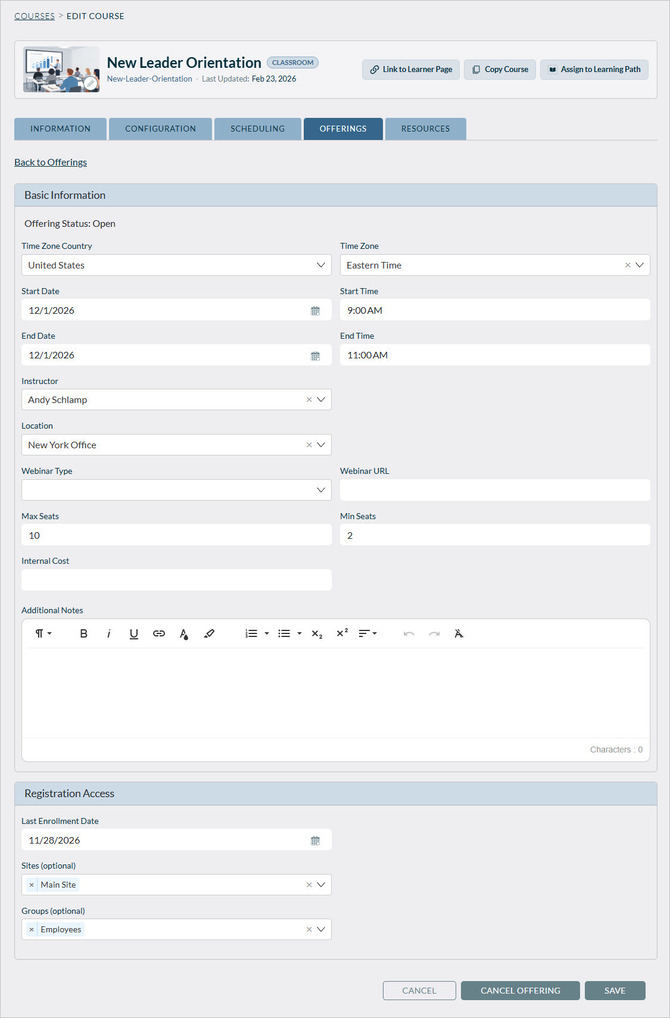
Task: Select the Offerings tab
Action: [343, 129]
